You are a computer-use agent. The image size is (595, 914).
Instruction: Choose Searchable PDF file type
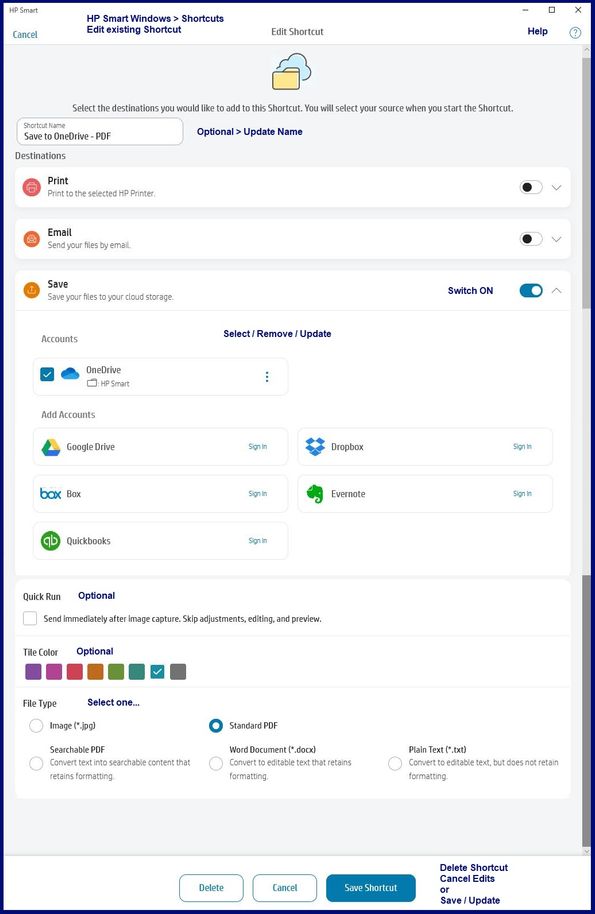(x=36, y=764)
